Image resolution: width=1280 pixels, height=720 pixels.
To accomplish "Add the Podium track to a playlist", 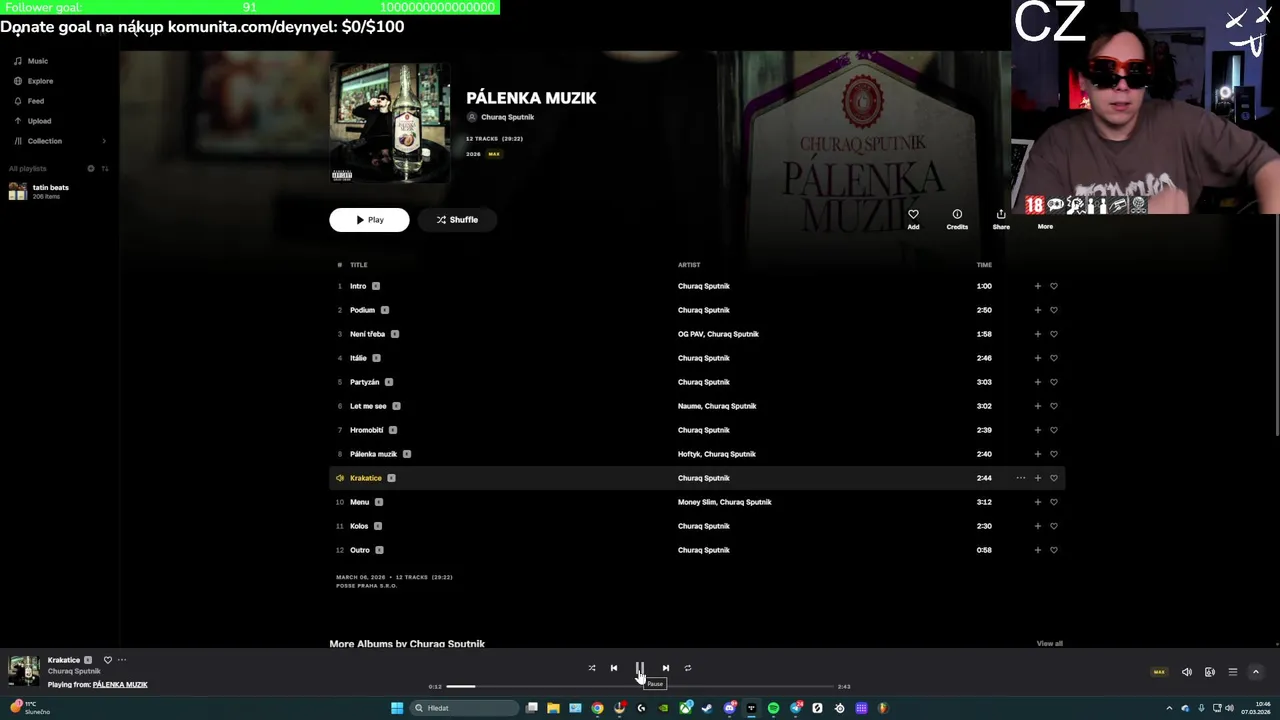I will (x=1037, y=310).
